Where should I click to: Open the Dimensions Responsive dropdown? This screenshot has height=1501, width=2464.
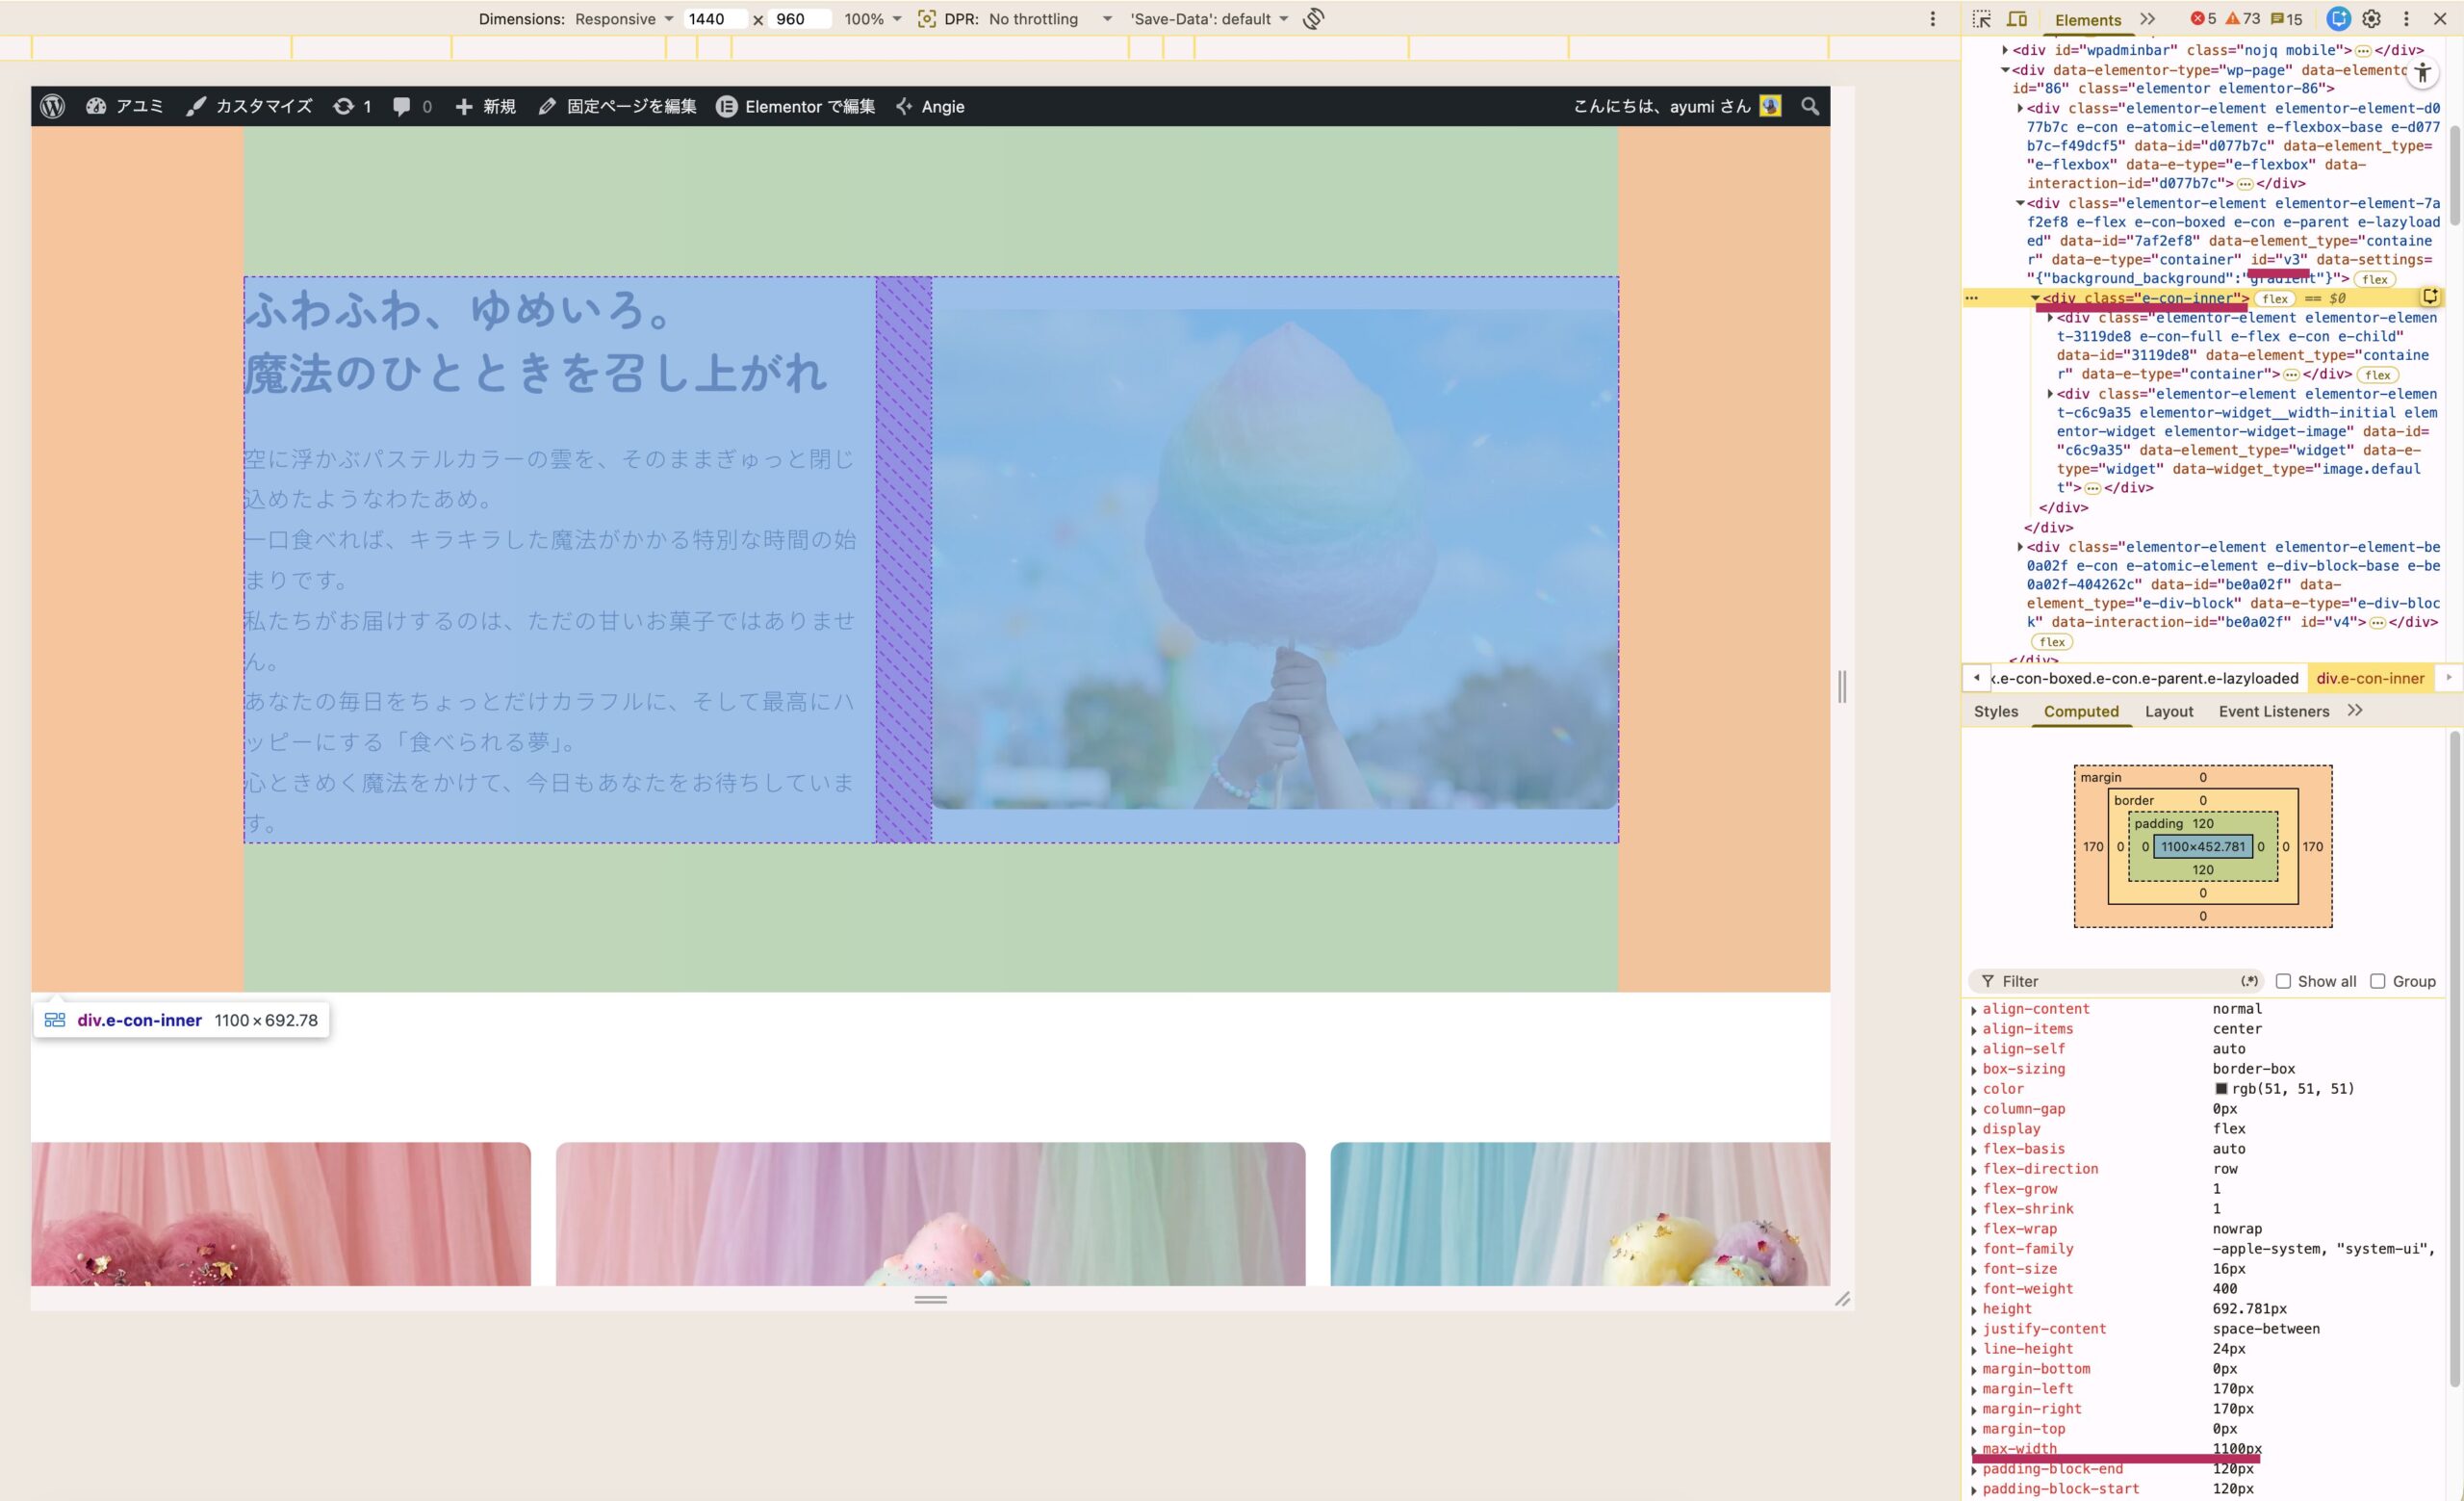click(624, 19)
